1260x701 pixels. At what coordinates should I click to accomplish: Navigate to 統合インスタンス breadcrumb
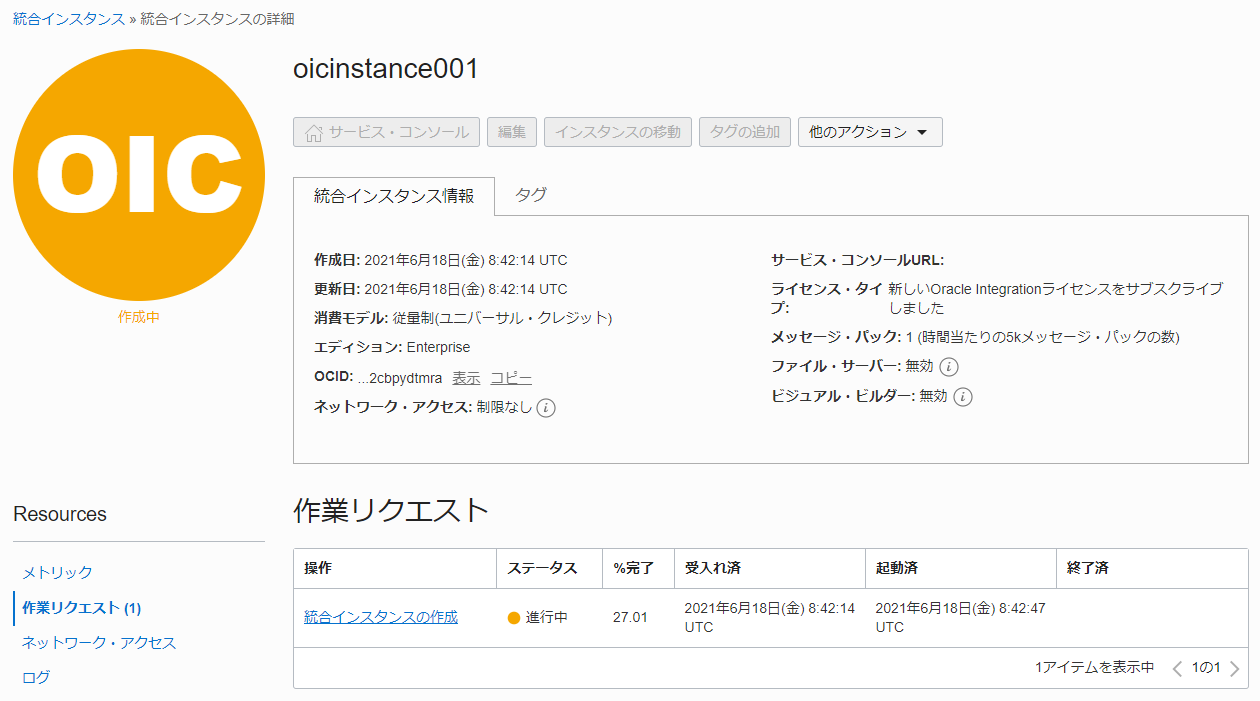tap(69, 19)
